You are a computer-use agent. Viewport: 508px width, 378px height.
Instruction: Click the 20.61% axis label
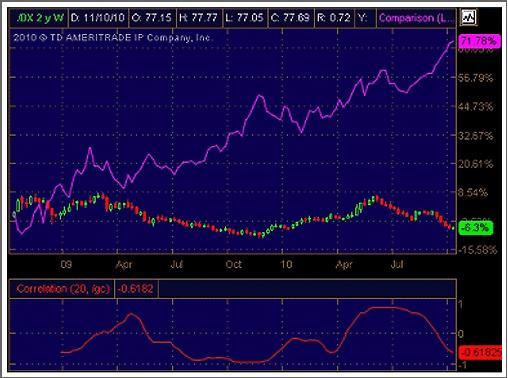tap(475, 164)
